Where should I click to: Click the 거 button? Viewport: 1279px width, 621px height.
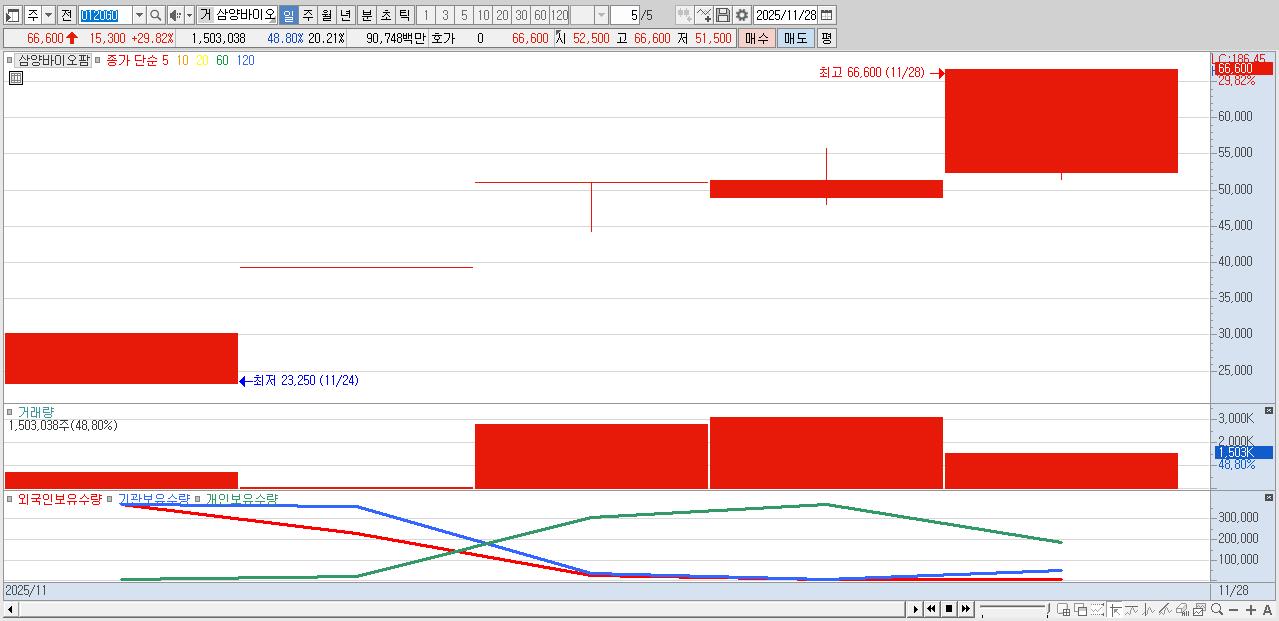click(x=204, y=15)
